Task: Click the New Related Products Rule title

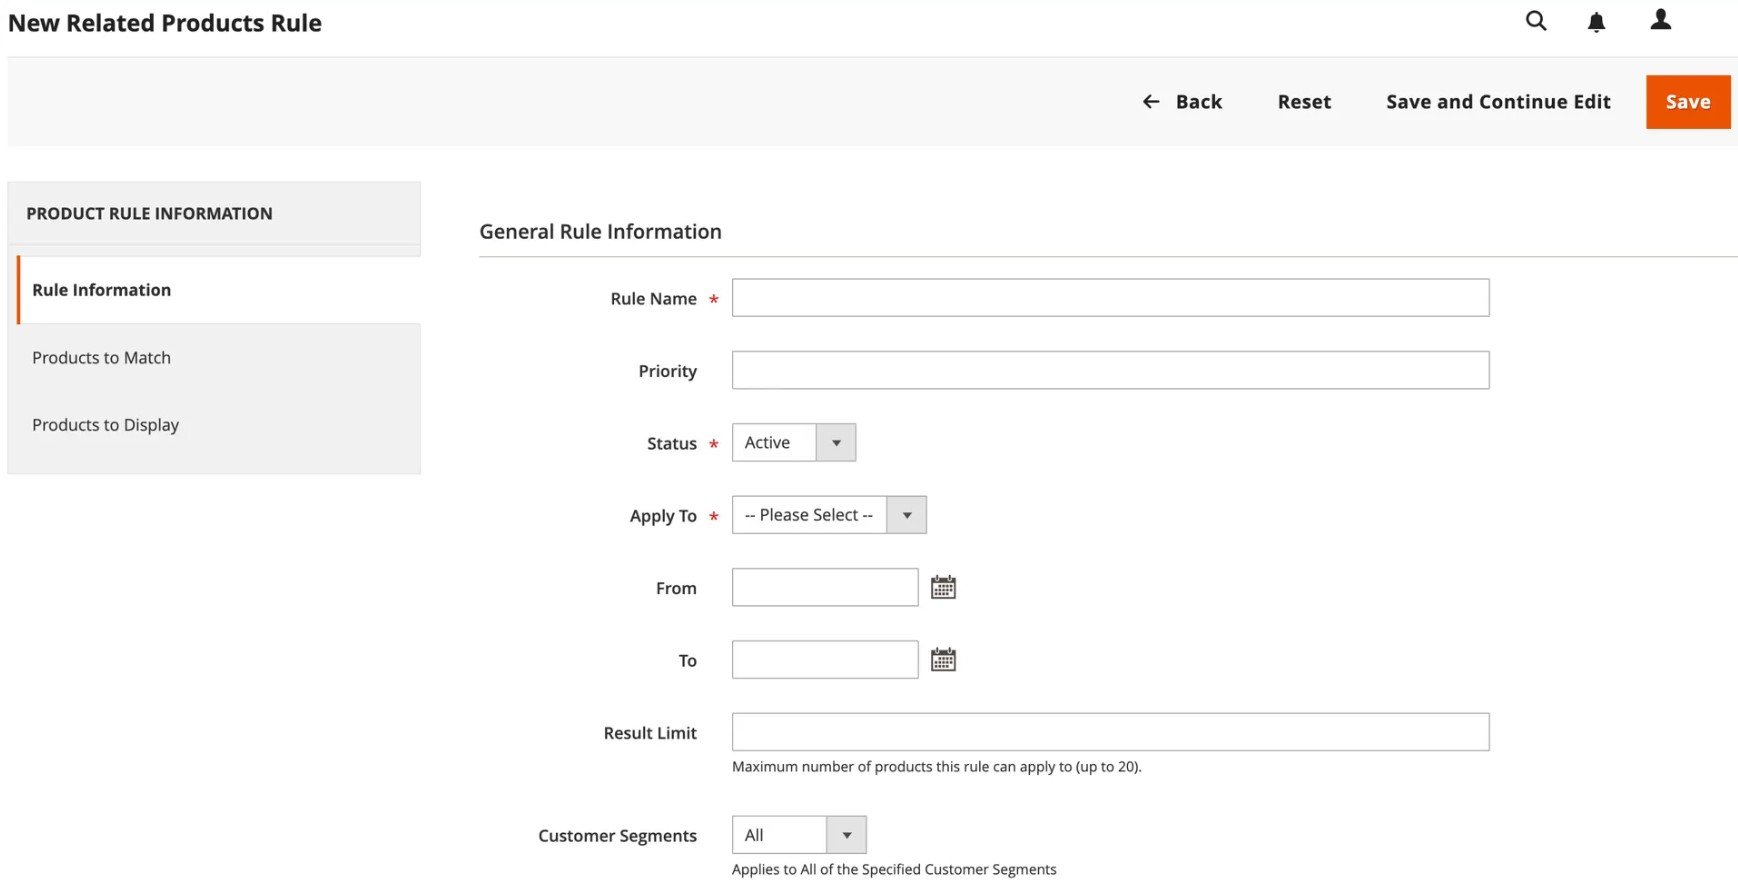Action: 165,23
